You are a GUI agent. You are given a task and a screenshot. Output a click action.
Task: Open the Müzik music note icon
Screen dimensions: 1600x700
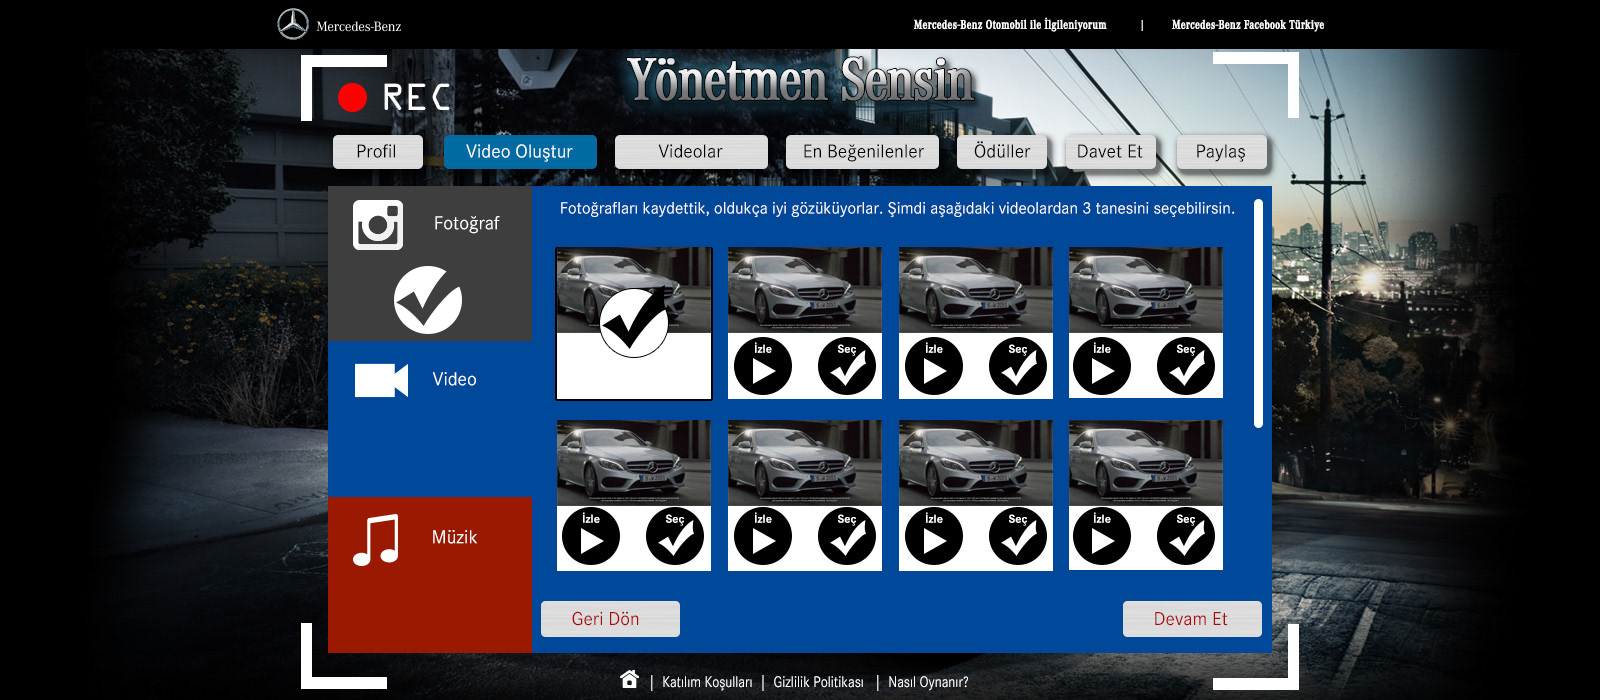376,540
